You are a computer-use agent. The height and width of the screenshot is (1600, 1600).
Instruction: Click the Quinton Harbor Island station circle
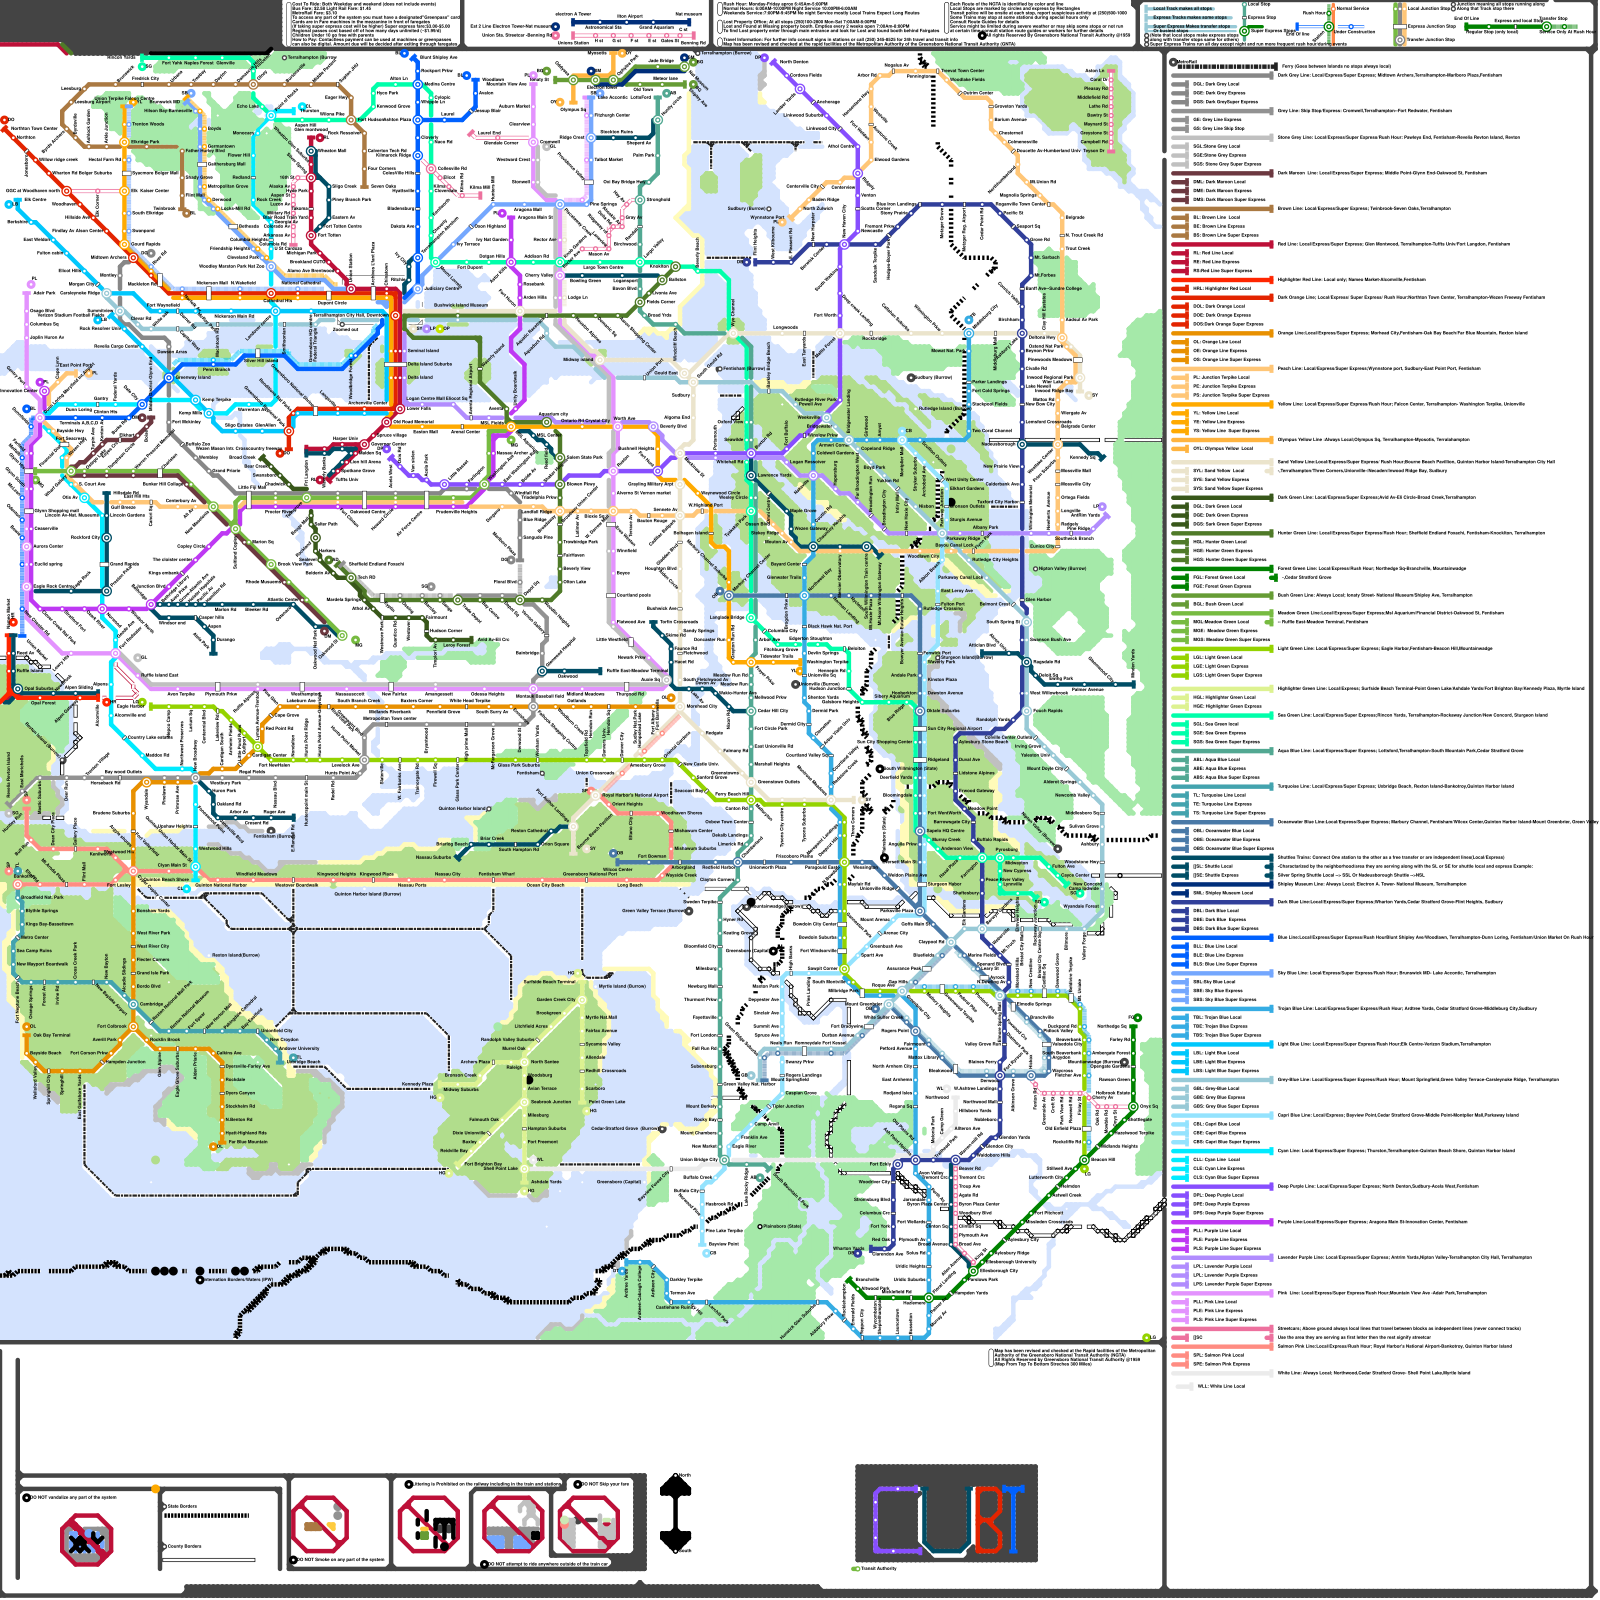[490, 808]
